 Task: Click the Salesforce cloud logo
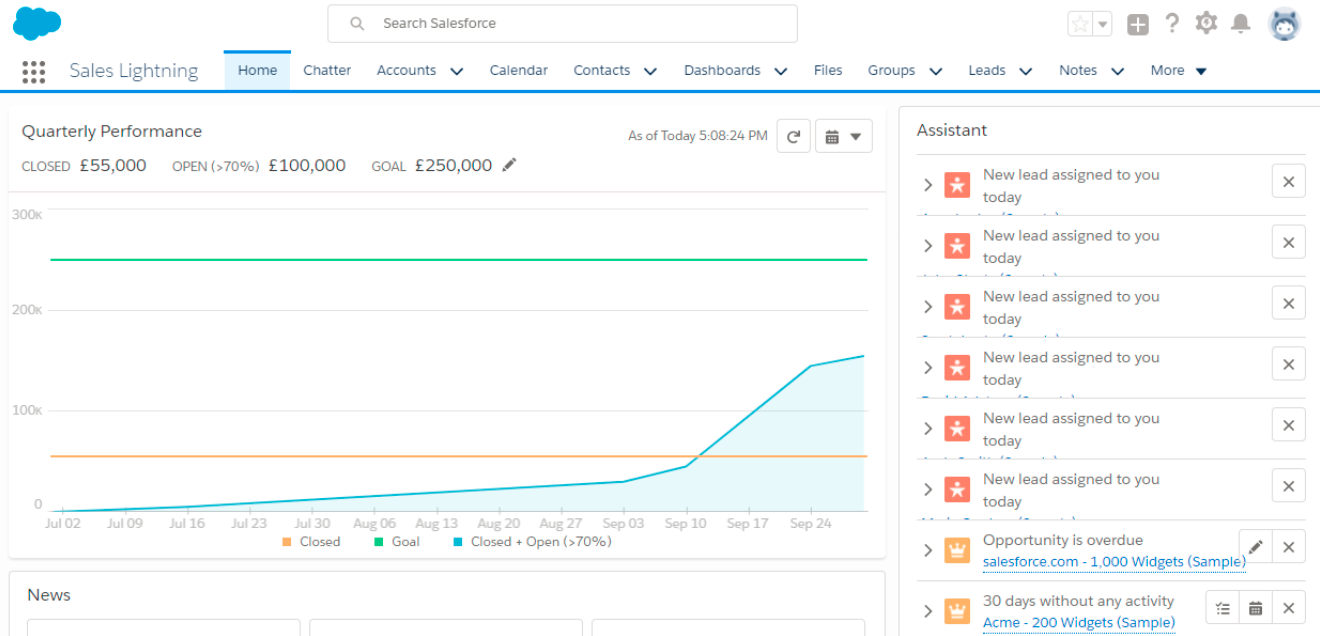click(37, 23)
